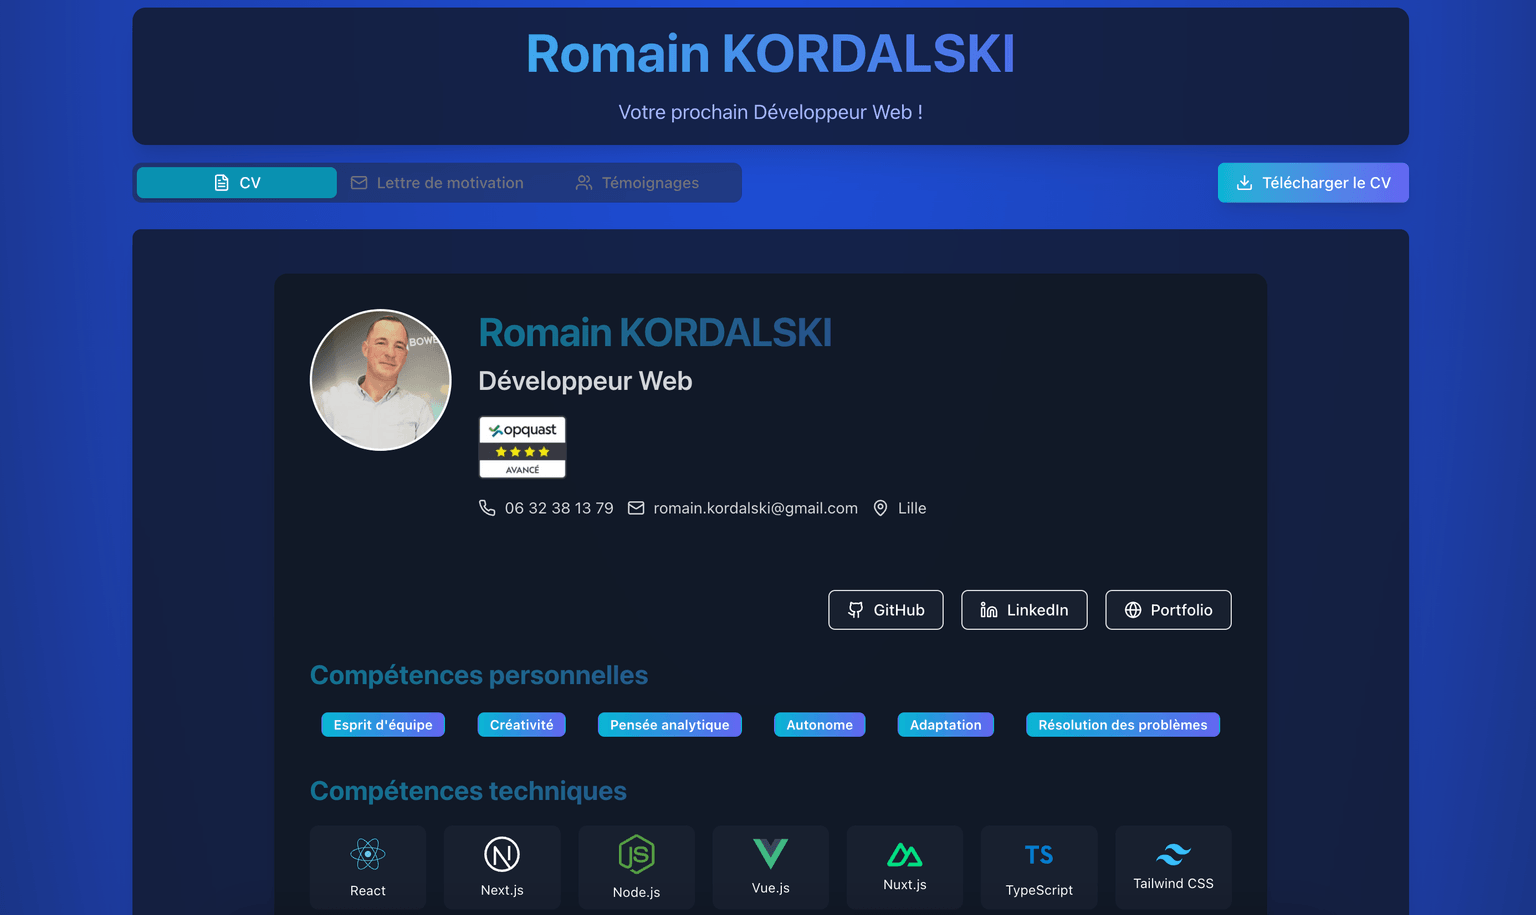Click the React logo icon
Screen dimensions: 1536x915
[x=368, y=854]
